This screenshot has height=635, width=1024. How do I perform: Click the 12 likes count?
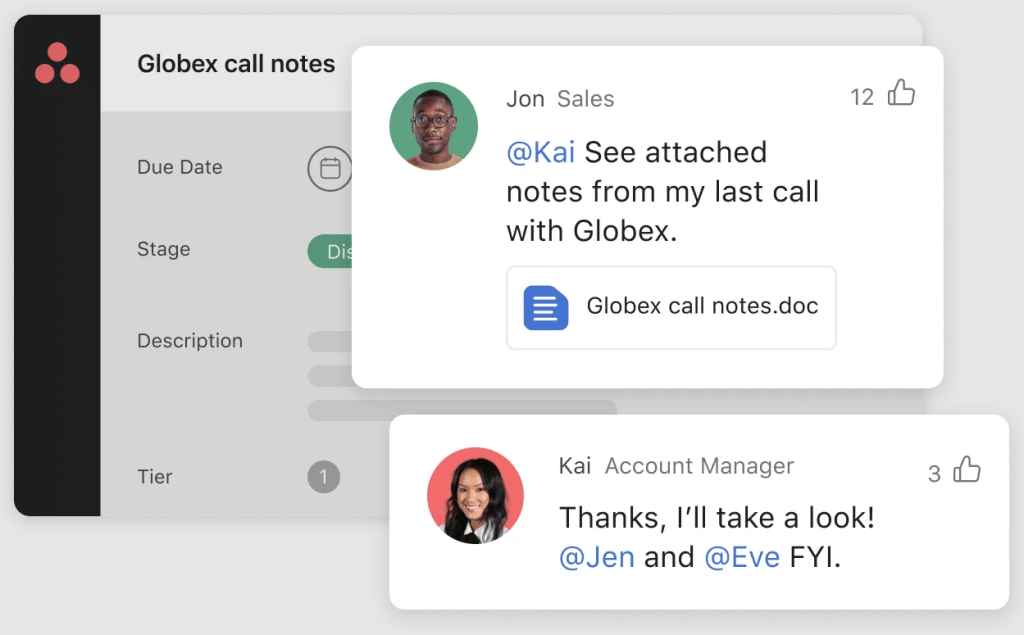pyautogui.click(x=862, y=97)
